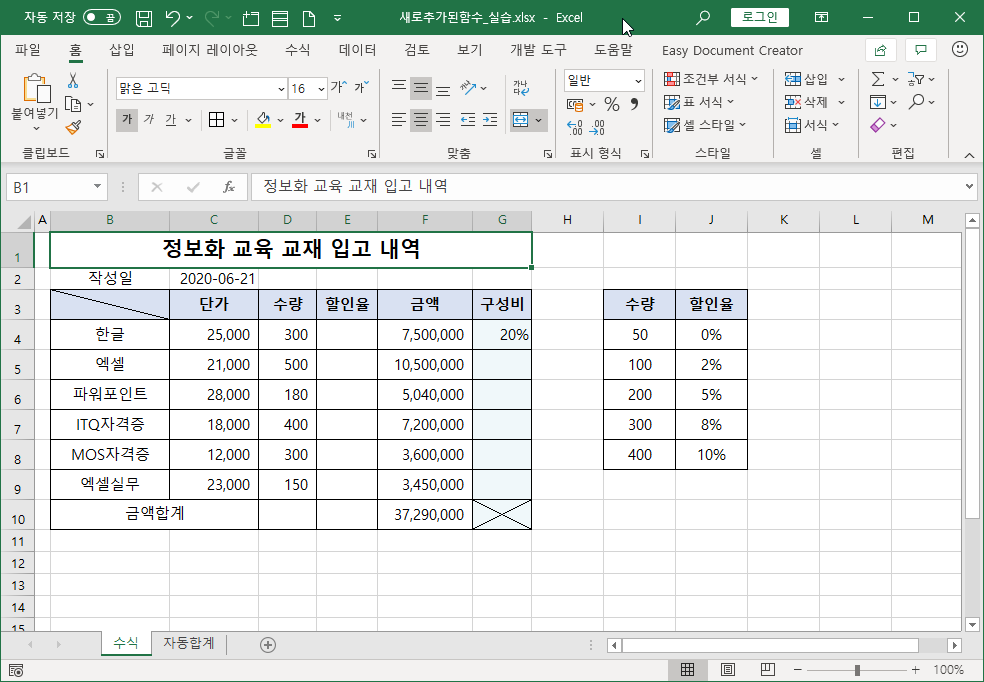The image size is (984, 682).
Task: Open 셀 스타일 dropdown
Action: [x=705, y=125]
